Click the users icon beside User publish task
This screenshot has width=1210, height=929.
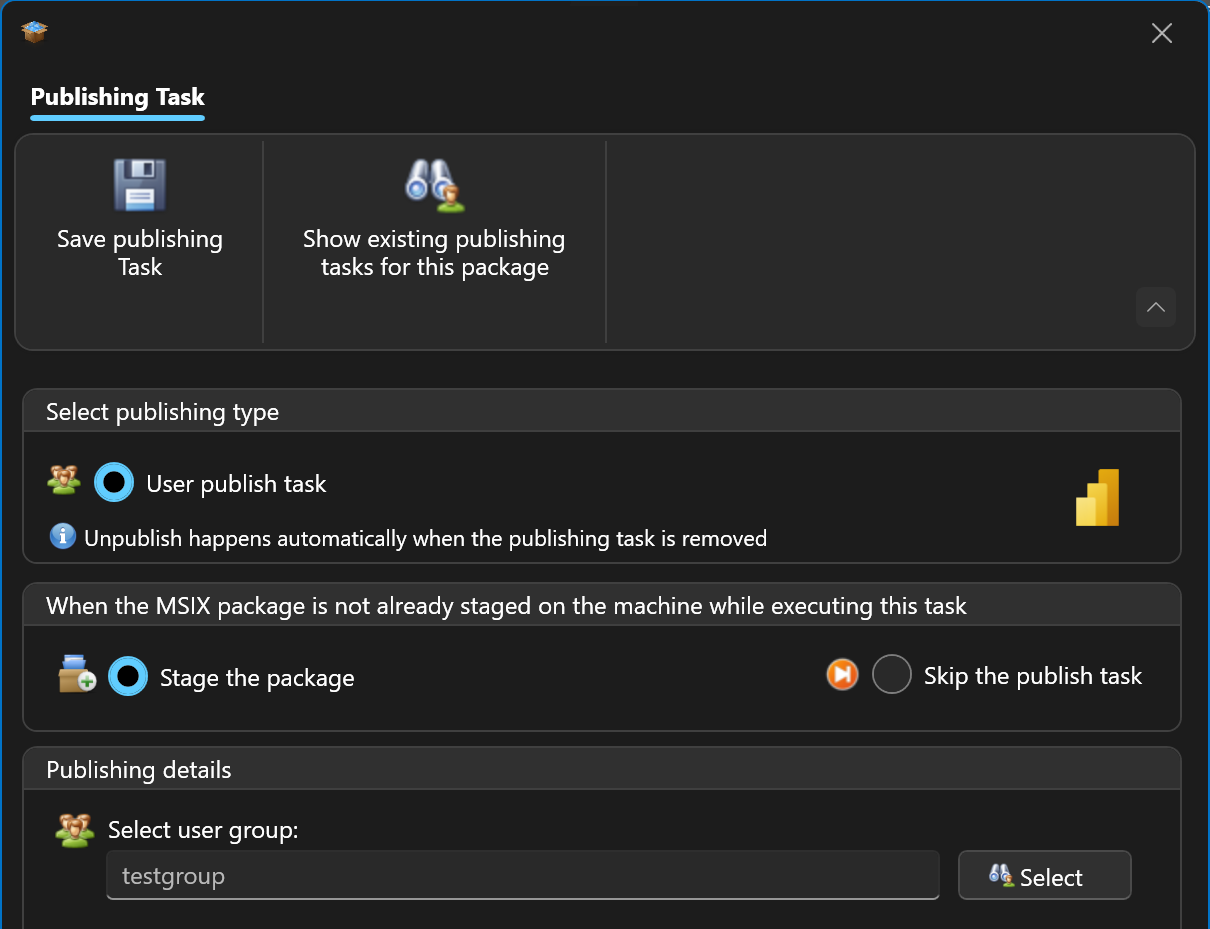pyautogui.click(x=64, y=481)
